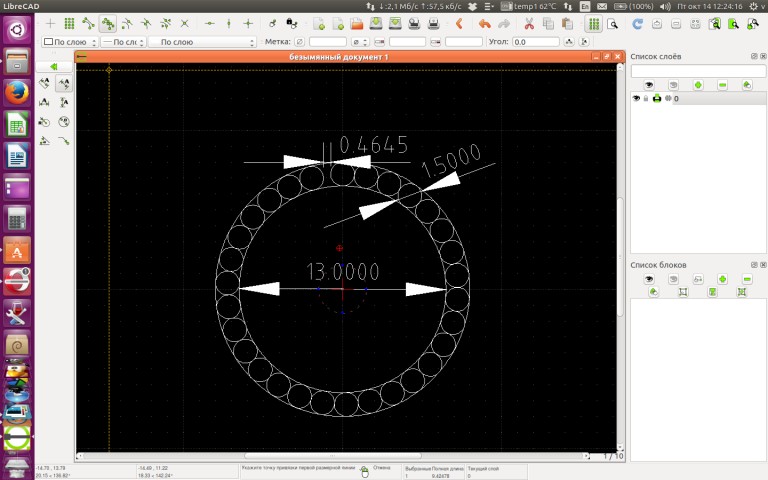Click the Redraw refresh icon
The height and width of the screenshot is (480, 768).
(638, 23)
